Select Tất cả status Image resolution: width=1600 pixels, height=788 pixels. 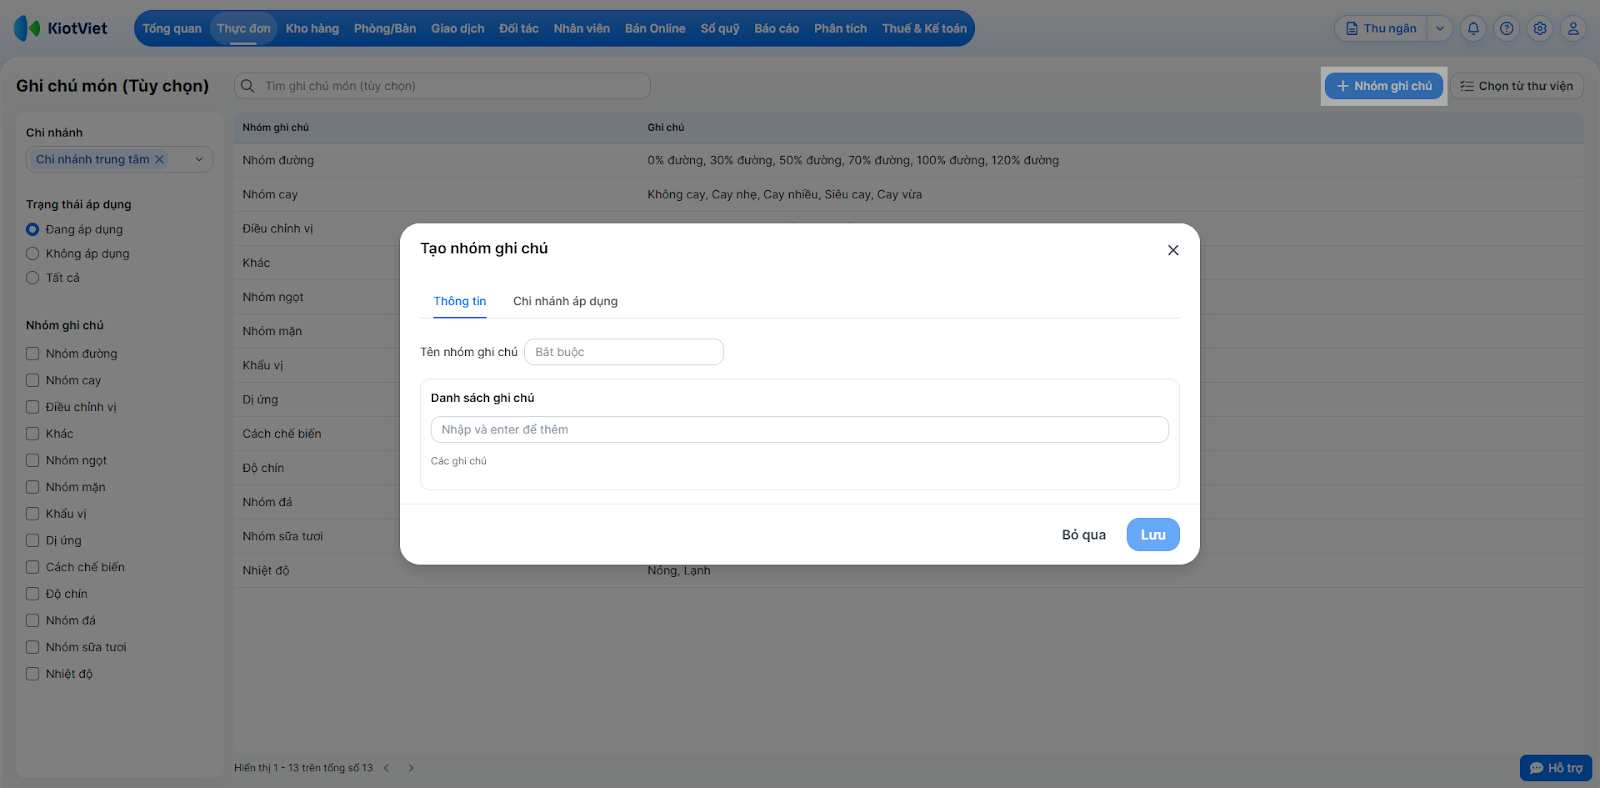pos(33,278)
